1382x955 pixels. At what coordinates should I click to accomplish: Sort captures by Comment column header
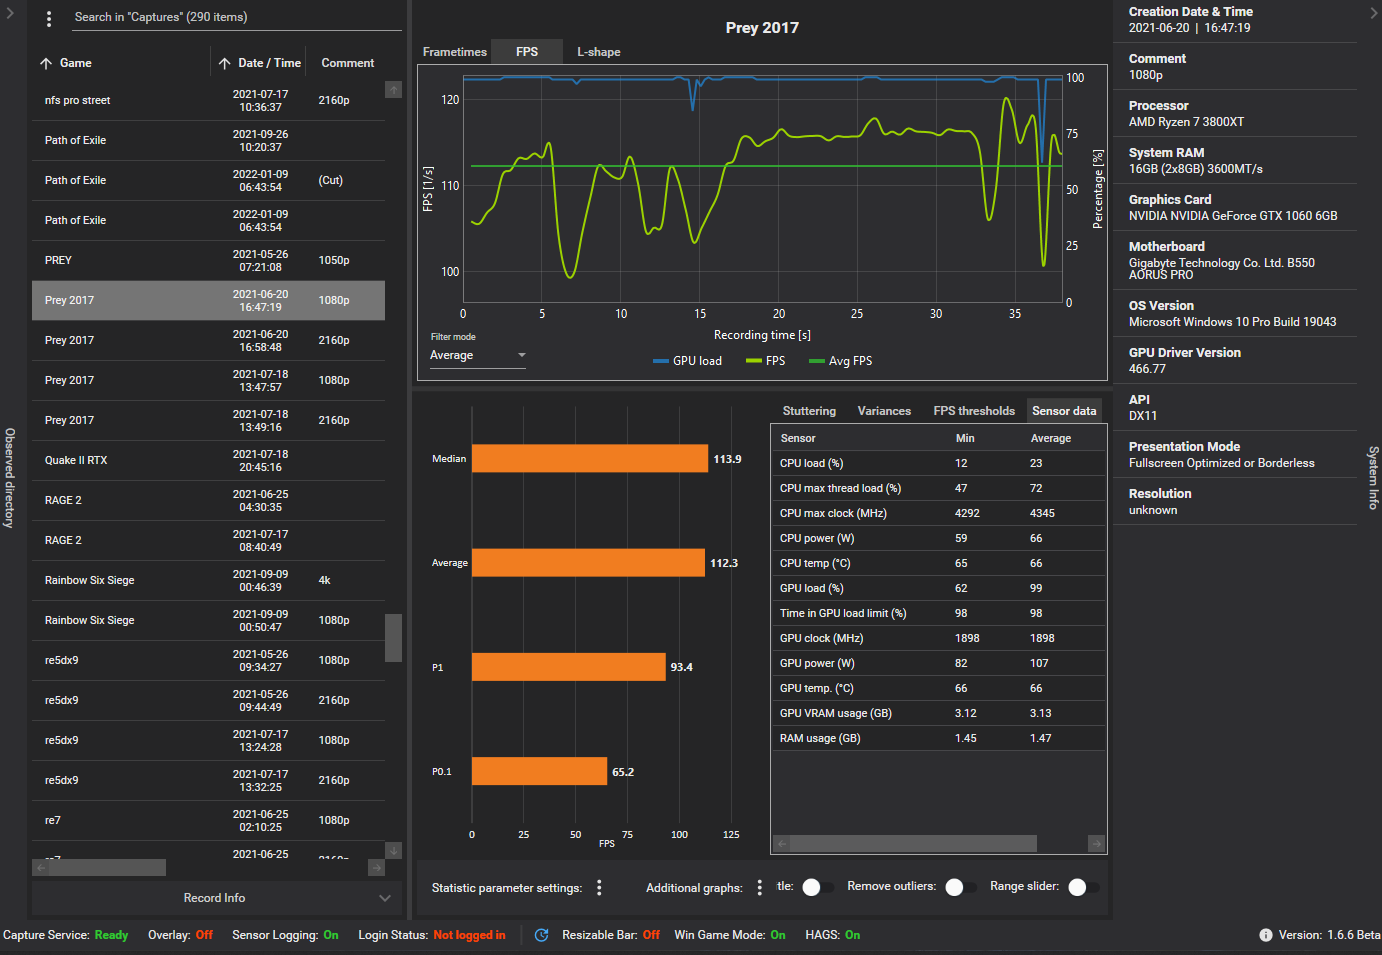347,63
